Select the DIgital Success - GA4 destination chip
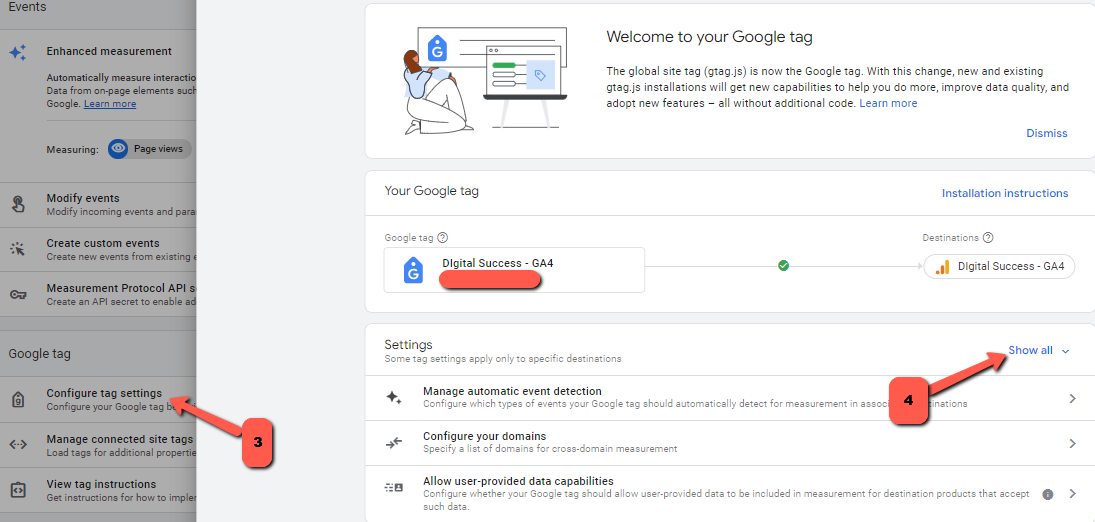The width and height of the screenshot is (1095, 522). pos(999,266)
